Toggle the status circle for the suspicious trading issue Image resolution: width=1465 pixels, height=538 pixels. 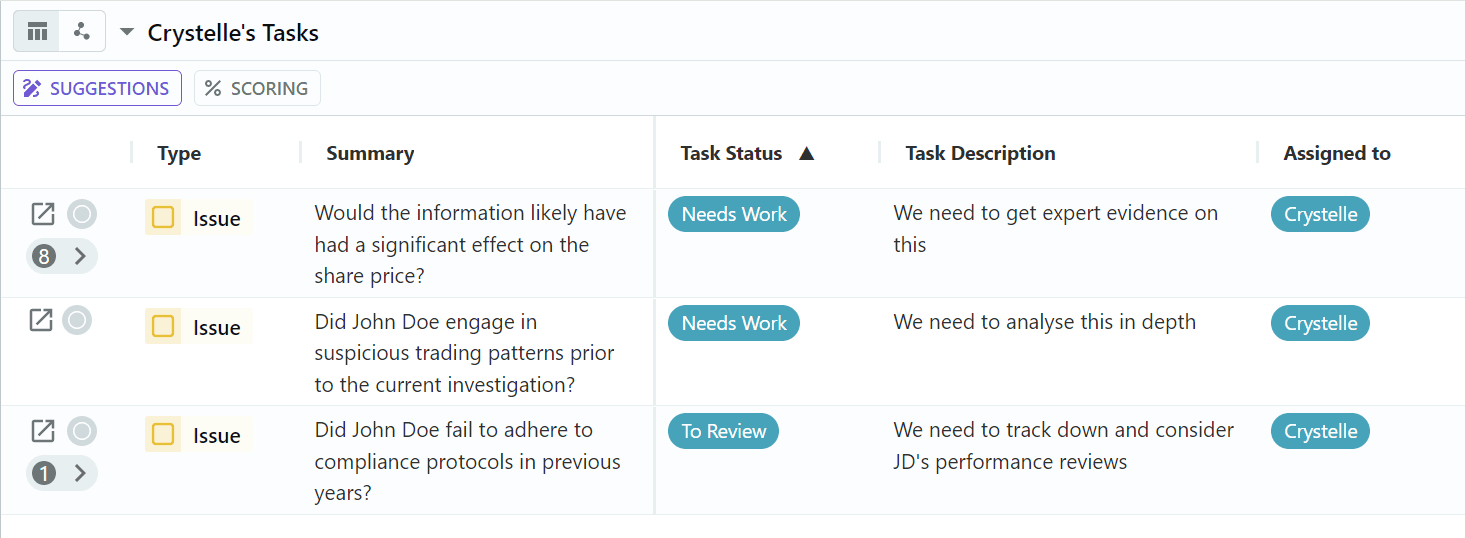(x=77, y=320)
